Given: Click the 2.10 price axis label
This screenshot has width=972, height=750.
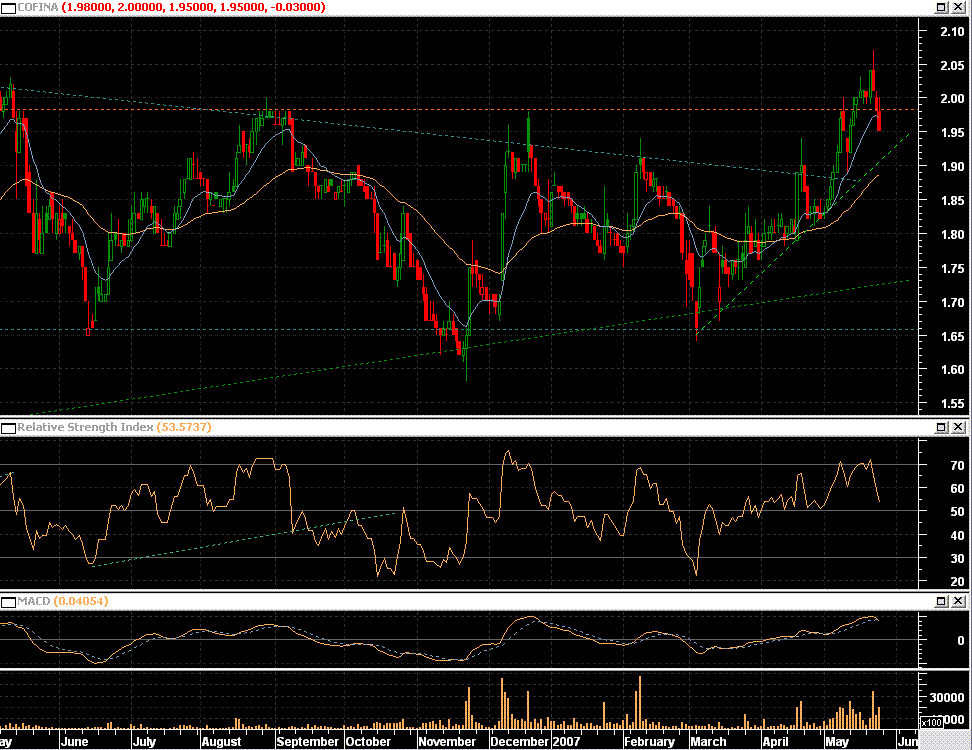Looking at the screenshot, I should pos(952,32).
